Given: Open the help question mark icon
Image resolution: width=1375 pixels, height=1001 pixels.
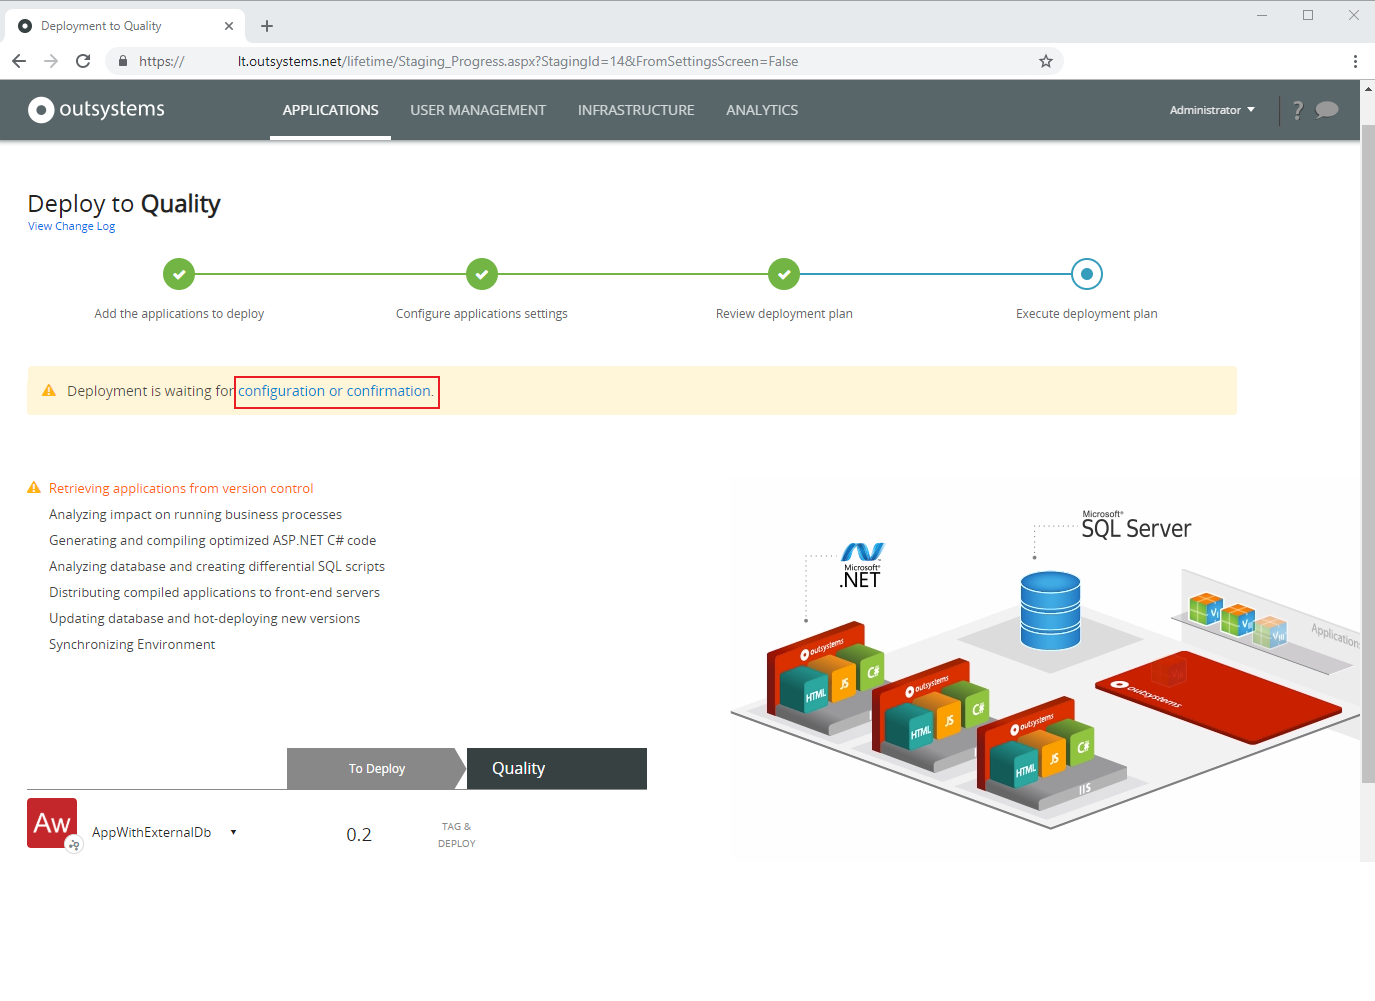Looking at the screenshot, I should [x=1297, y=110].
